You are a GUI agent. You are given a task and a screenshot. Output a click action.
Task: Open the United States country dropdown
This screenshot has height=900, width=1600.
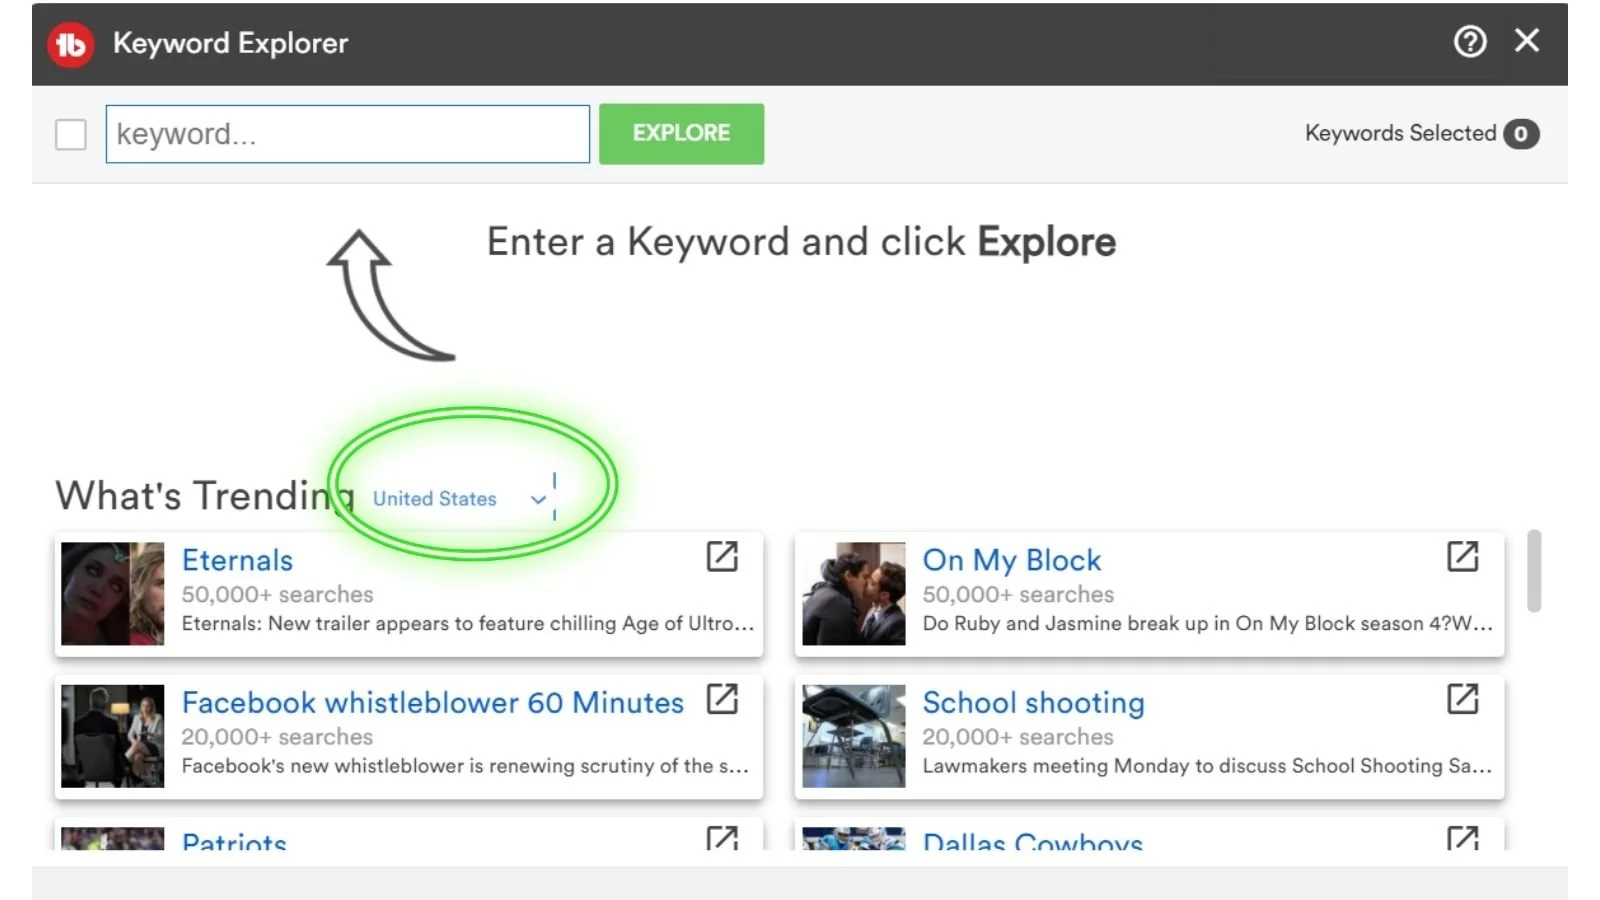pos(460,499)
